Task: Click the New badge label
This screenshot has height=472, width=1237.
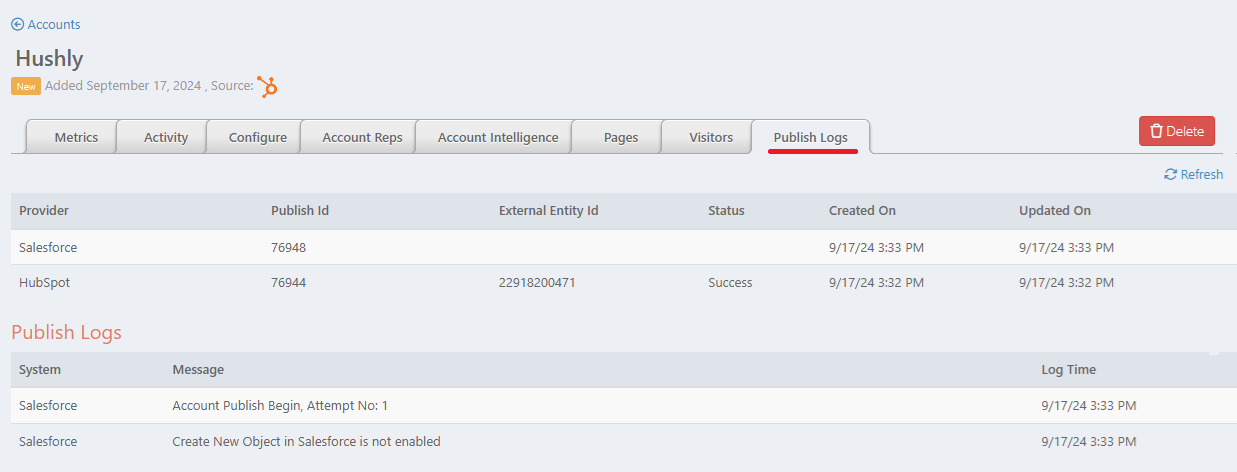Action: point(26,86)
